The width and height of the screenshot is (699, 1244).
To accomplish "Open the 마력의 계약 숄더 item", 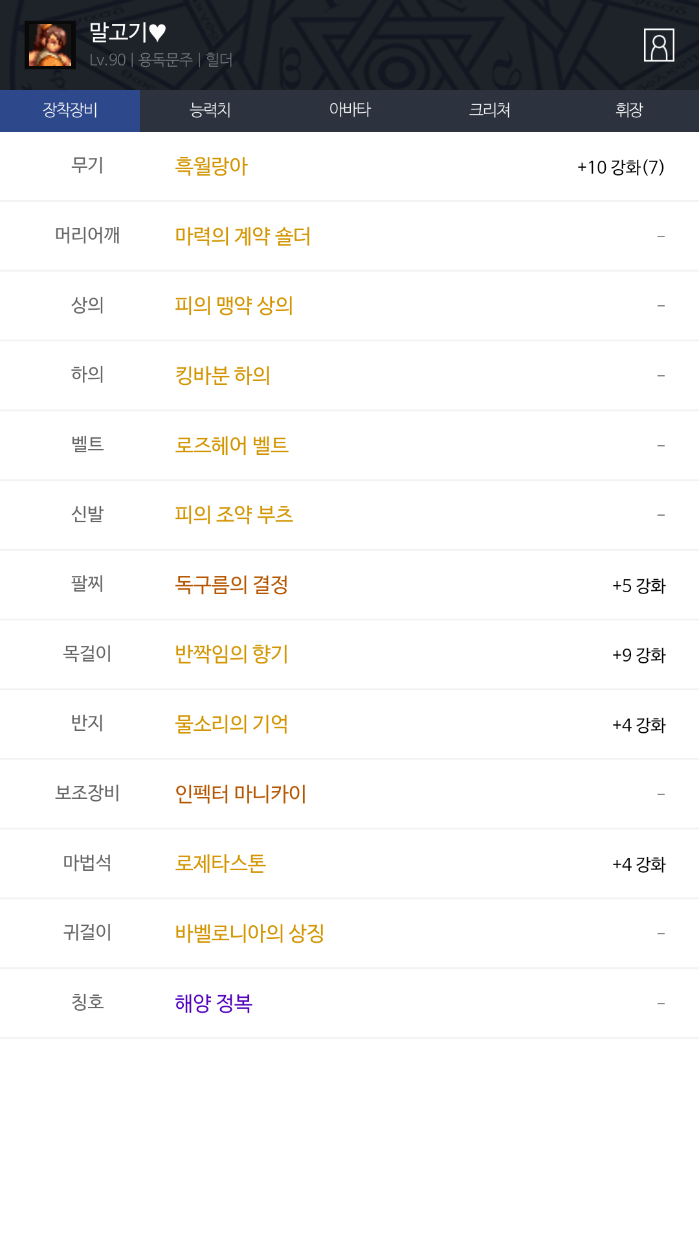I will click(243, 236).
